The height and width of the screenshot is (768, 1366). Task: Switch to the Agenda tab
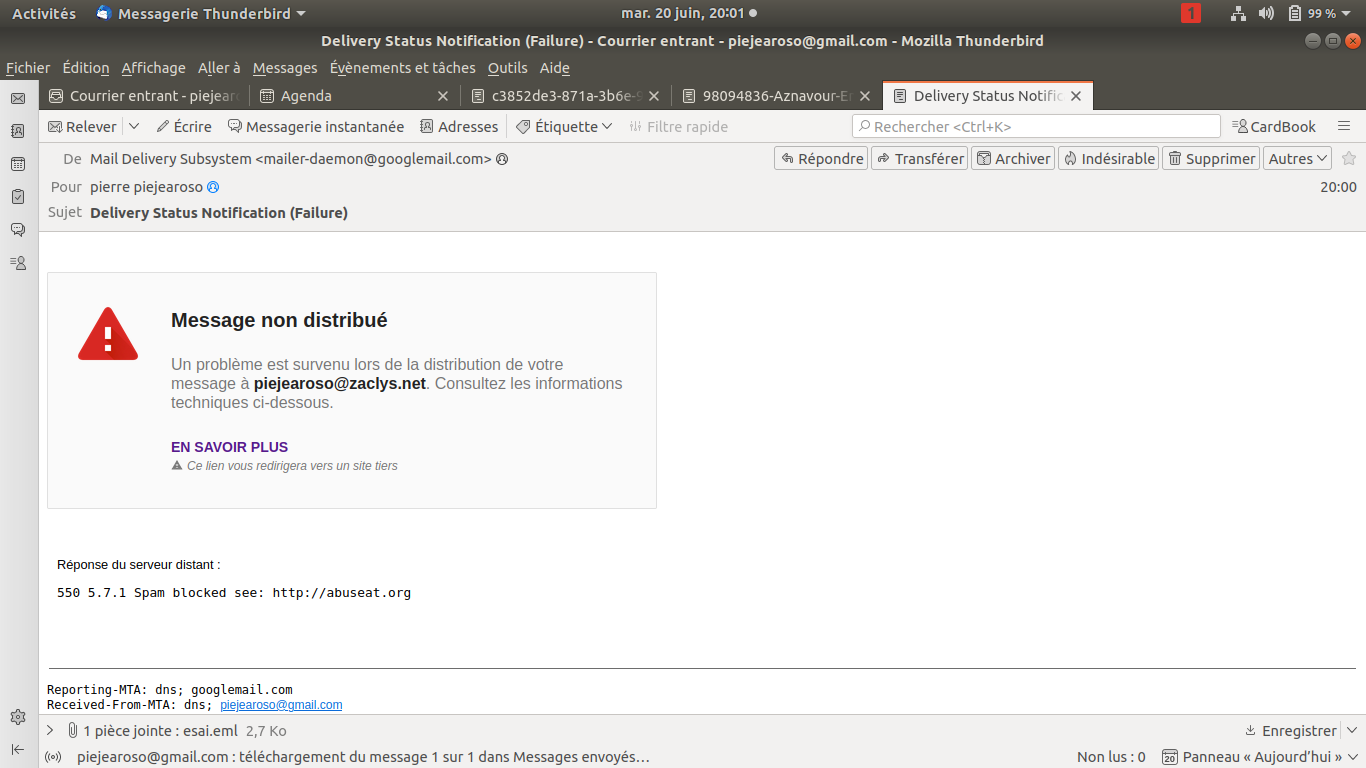pyautogui.click(x=354, y=96)
